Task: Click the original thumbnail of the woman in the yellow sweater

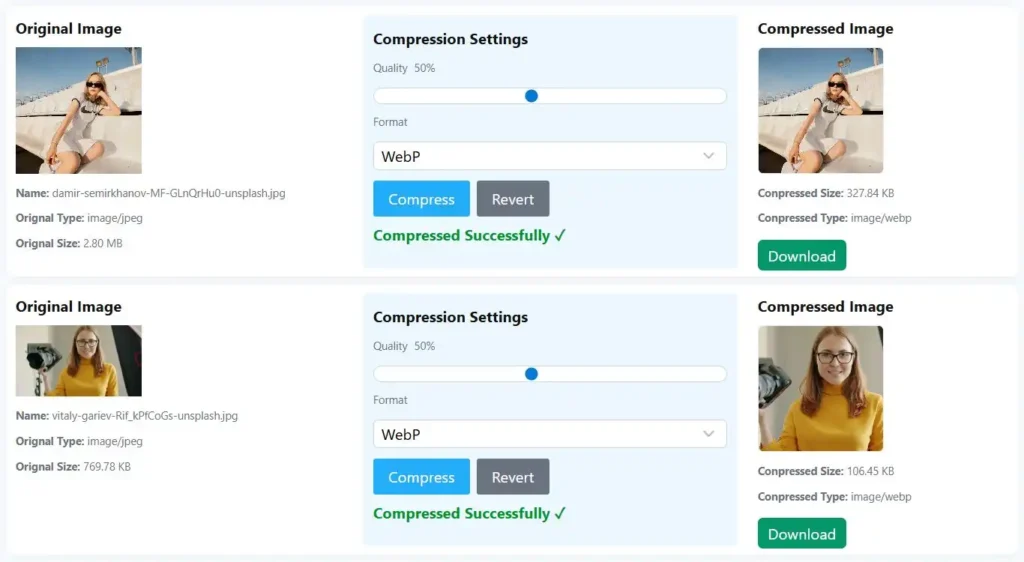Action: tap(78, 360)
